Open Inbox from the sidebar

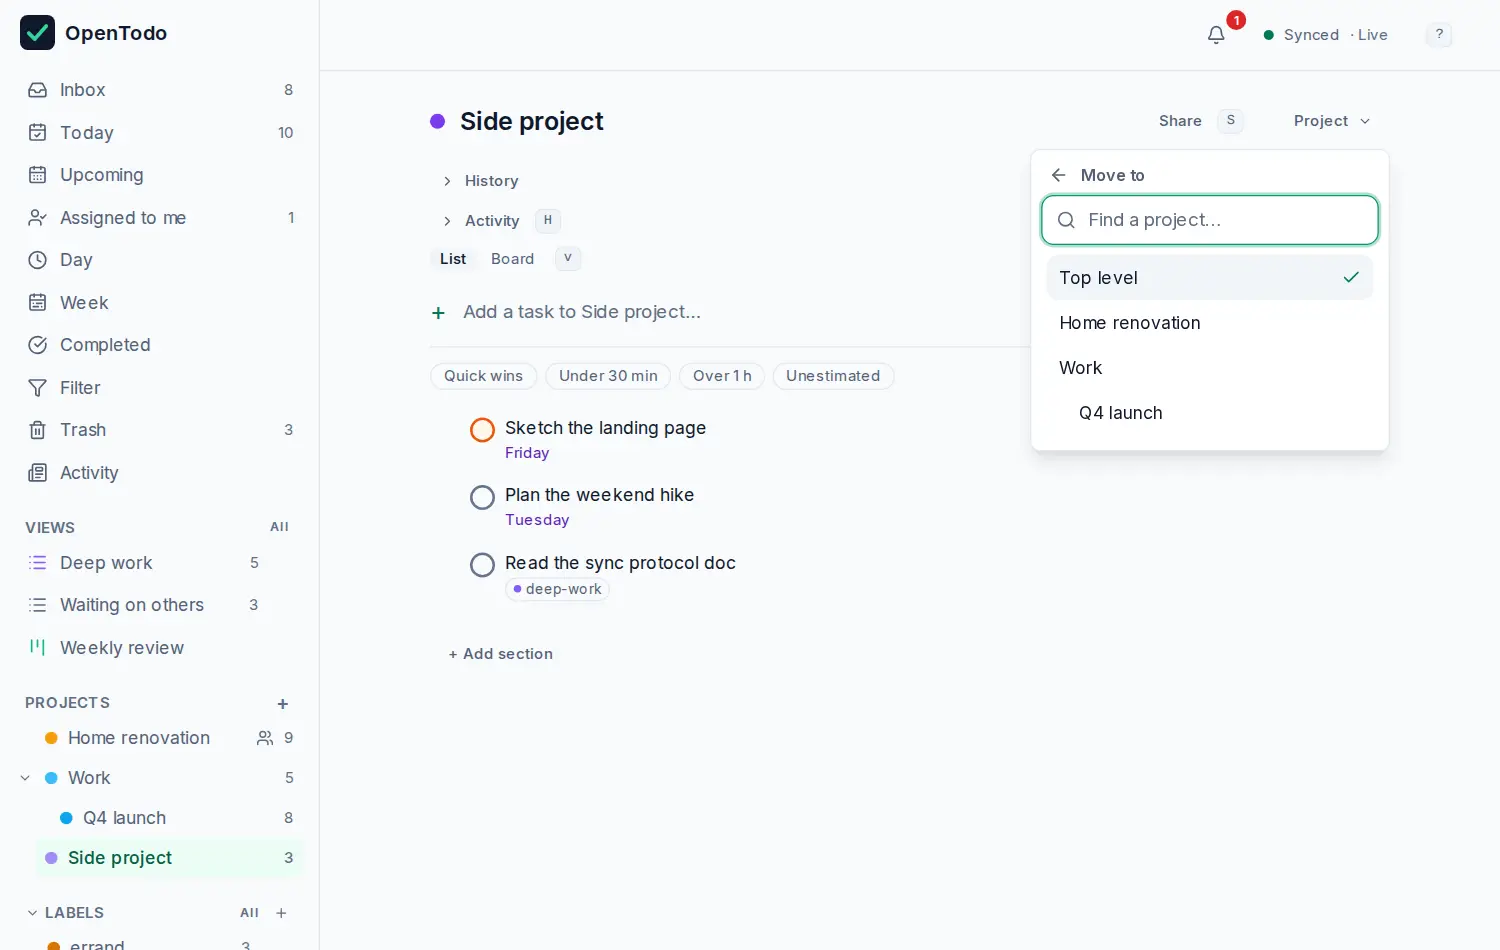click(x=160, y=90)
